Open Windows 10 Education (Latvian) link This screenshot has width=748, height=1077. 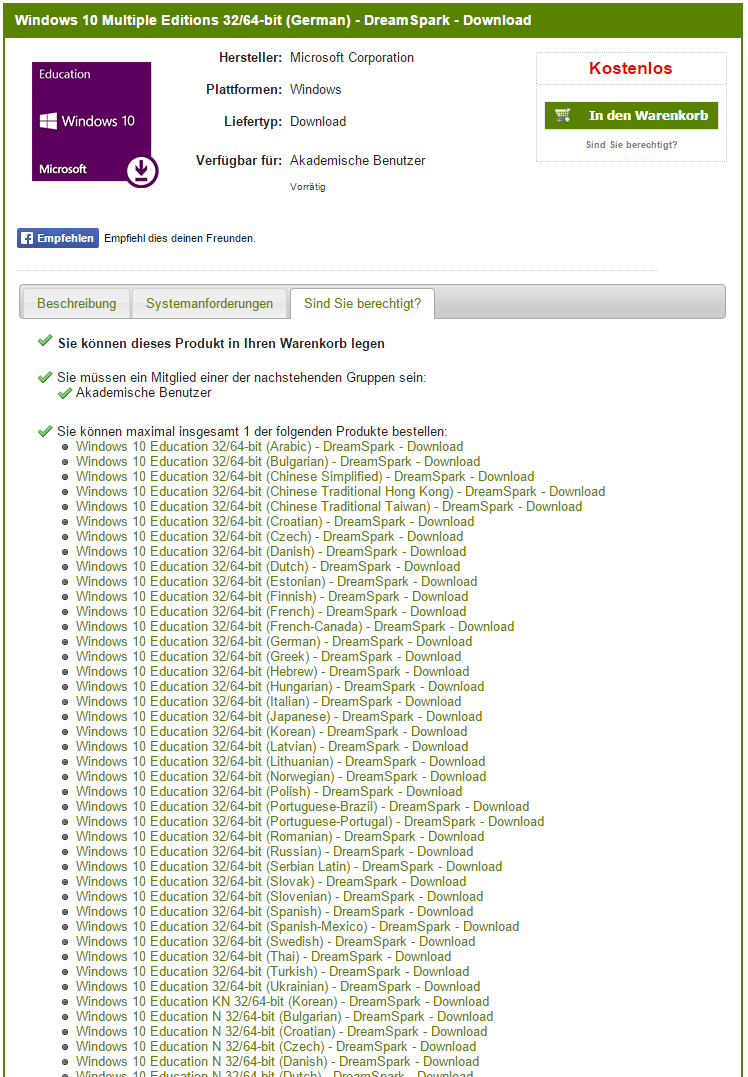(x=272, y=747)
